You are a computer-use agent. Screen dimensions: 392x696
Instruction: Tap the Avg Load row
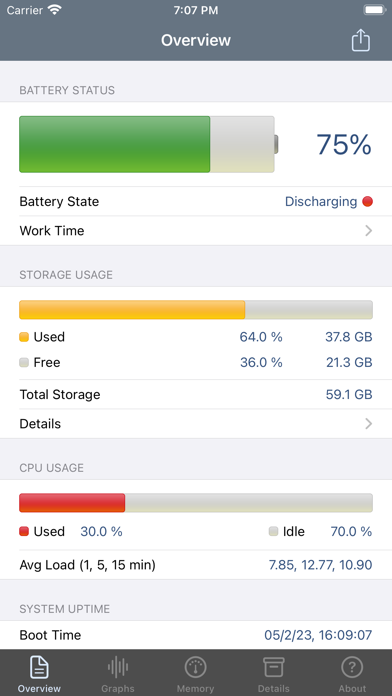click(x=196, y=565)
